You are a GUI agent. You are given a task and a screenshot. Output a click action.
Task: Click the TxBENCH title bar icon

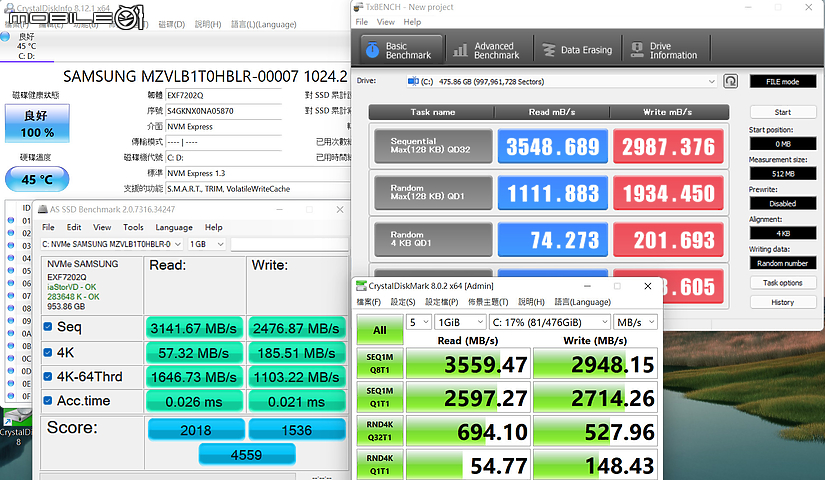click(x=358, y=7)
